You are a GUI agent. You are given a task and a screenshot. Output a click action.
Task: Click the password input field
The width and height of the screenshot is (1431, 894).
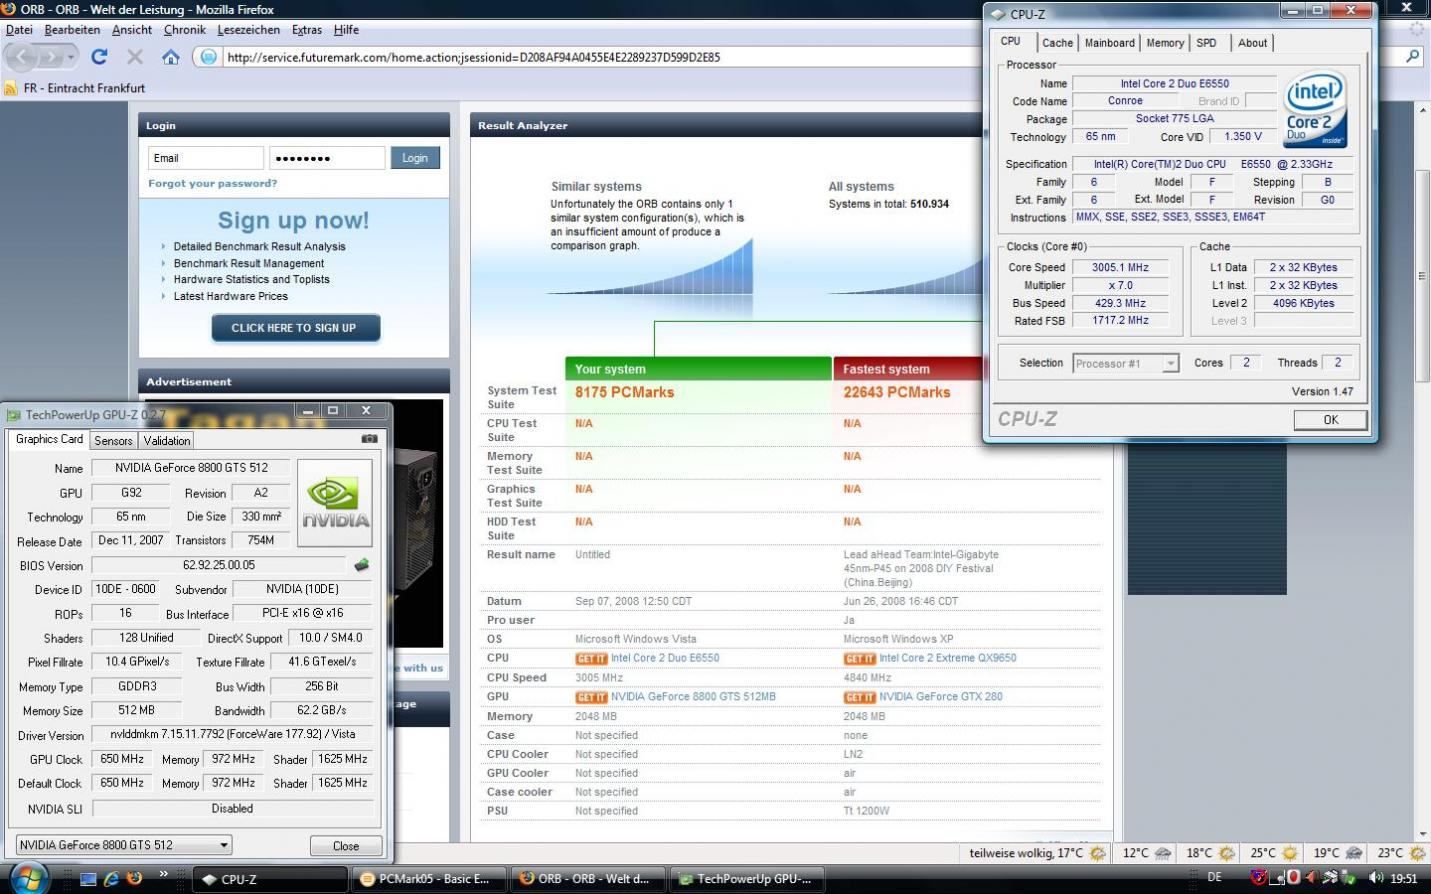click(327, 158)
